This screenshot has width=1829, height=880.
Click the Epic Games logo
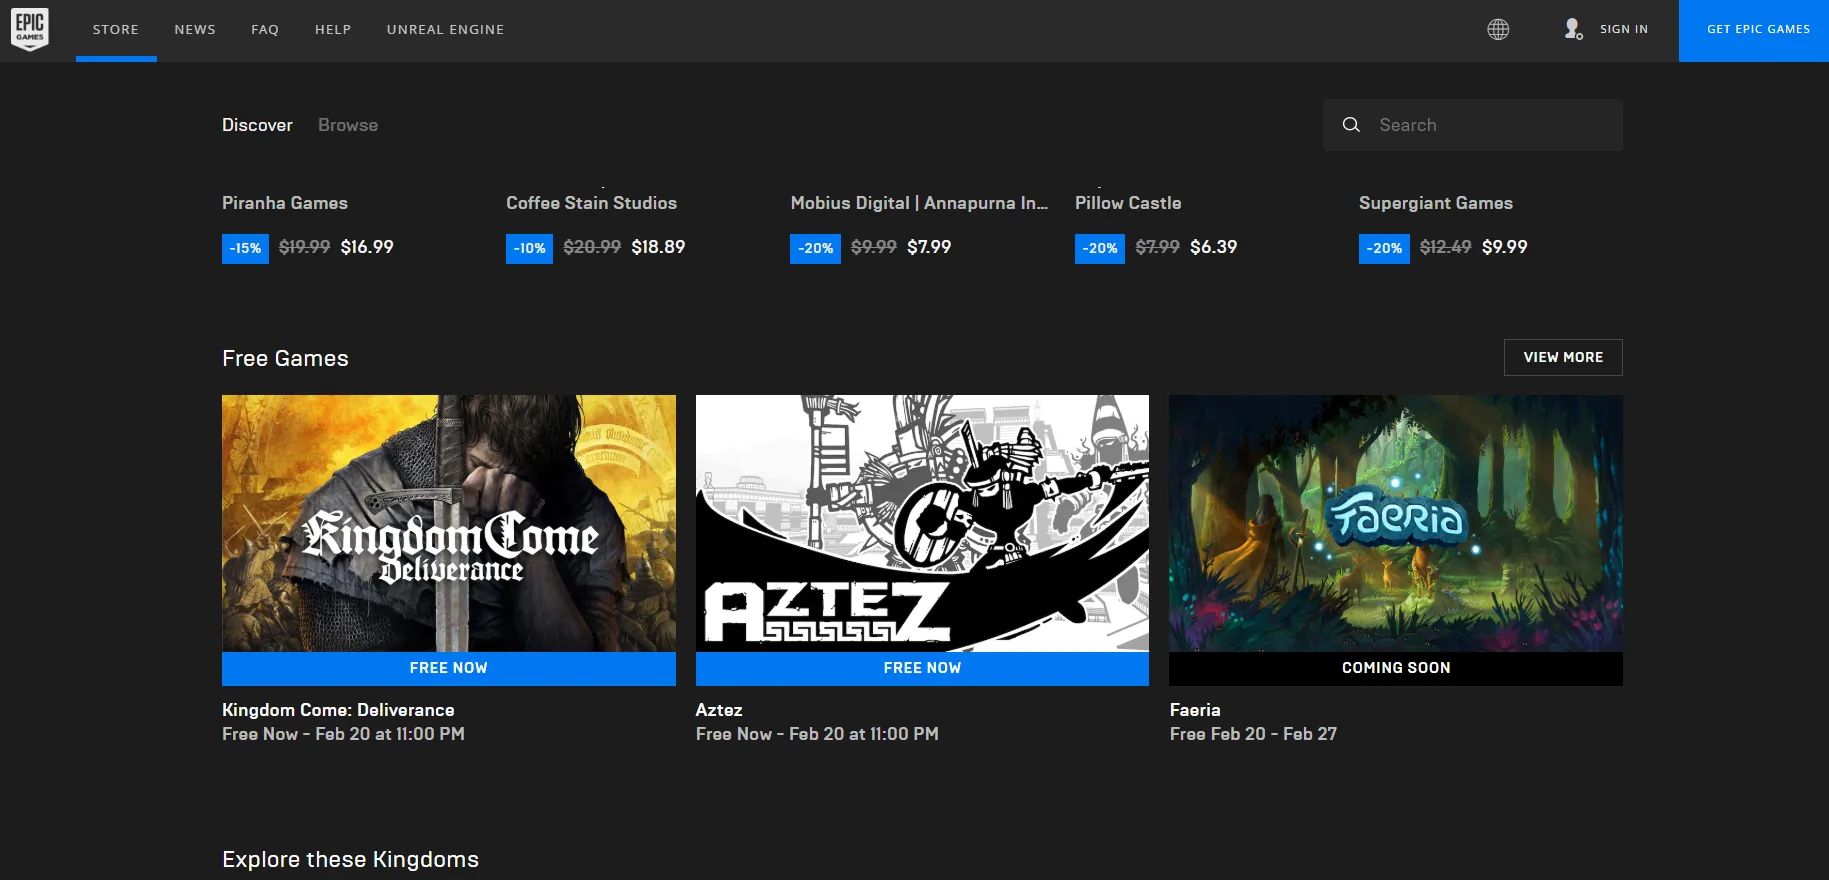[30, 30]
